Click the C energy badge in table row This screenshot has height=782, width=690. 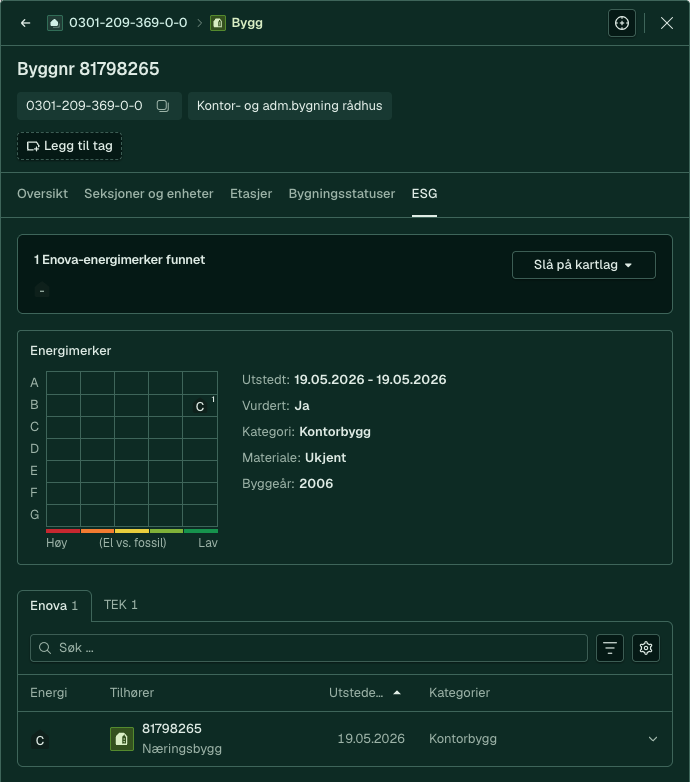pos(40,740)
